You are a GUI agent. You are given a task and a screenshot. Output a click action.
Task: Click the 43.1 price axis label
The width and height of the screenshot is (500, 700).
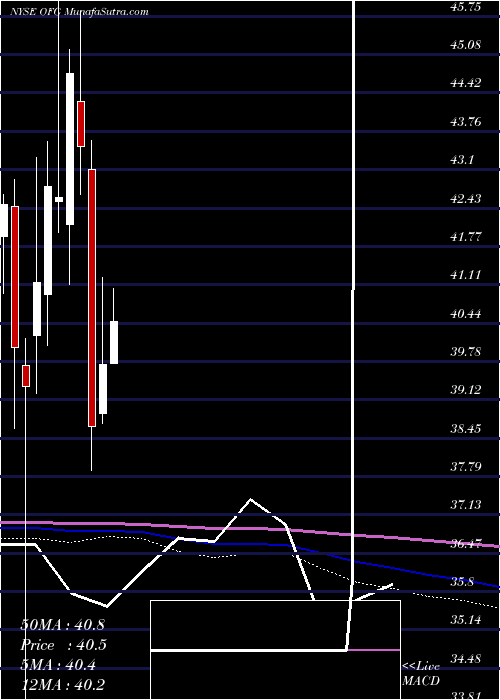[x=462, y=160]
